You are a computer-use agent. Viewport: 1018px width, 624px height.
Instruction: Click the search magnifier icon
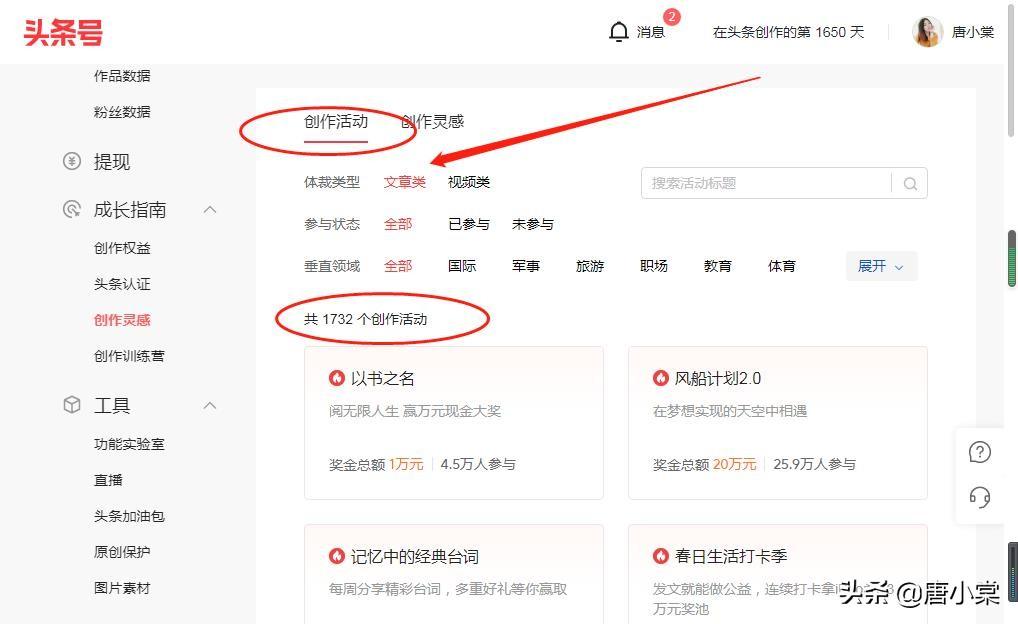909,184
